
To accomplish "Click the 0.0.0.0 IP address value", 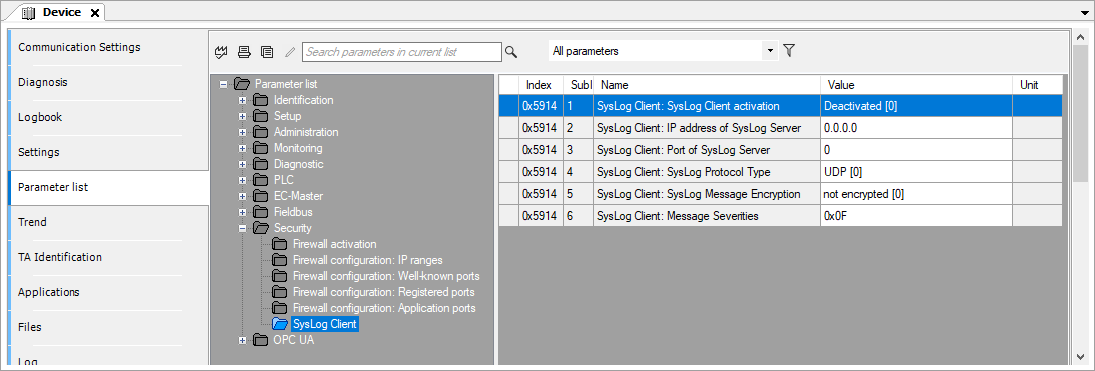I will [916, 129].
